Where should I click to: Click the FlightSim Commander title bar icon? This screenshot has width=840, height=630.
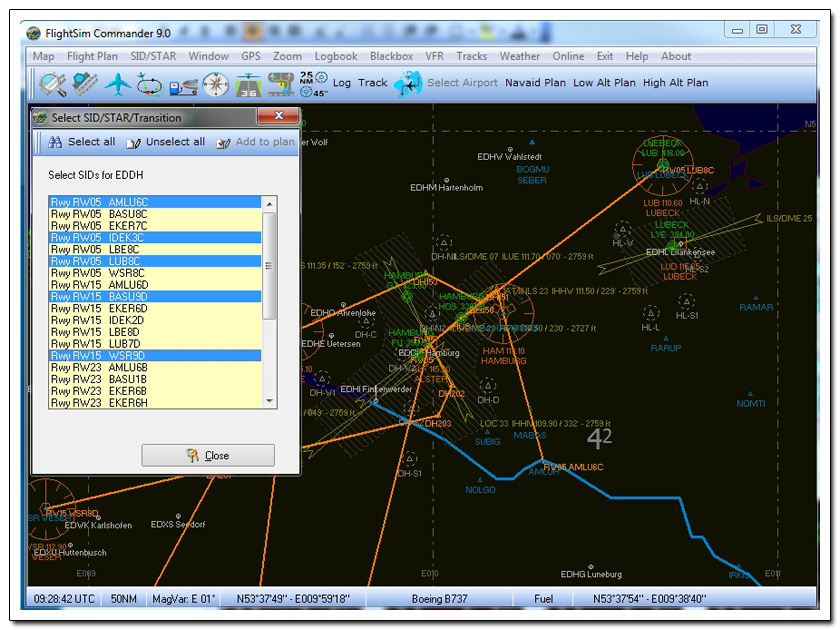pos(33,33)
